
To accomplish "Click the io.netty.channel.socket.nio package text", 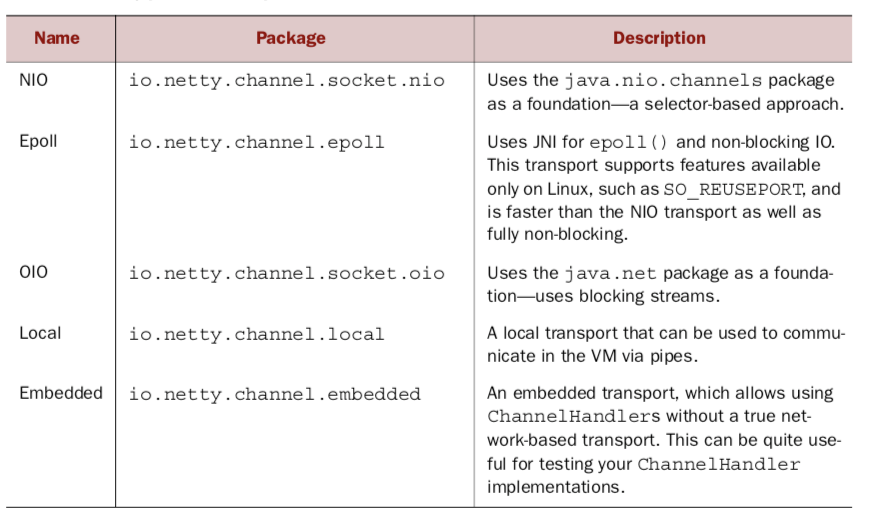I will pyautogui.click(x=287, y=81).
